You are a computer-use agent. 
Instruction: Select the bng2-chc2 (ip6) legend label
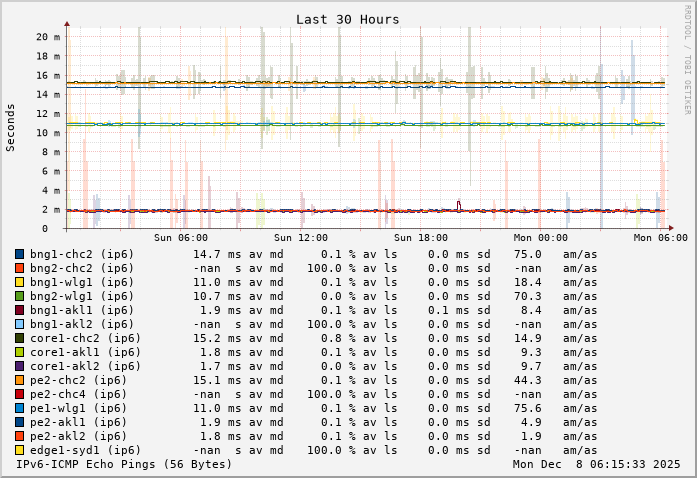tap(82, 268)
